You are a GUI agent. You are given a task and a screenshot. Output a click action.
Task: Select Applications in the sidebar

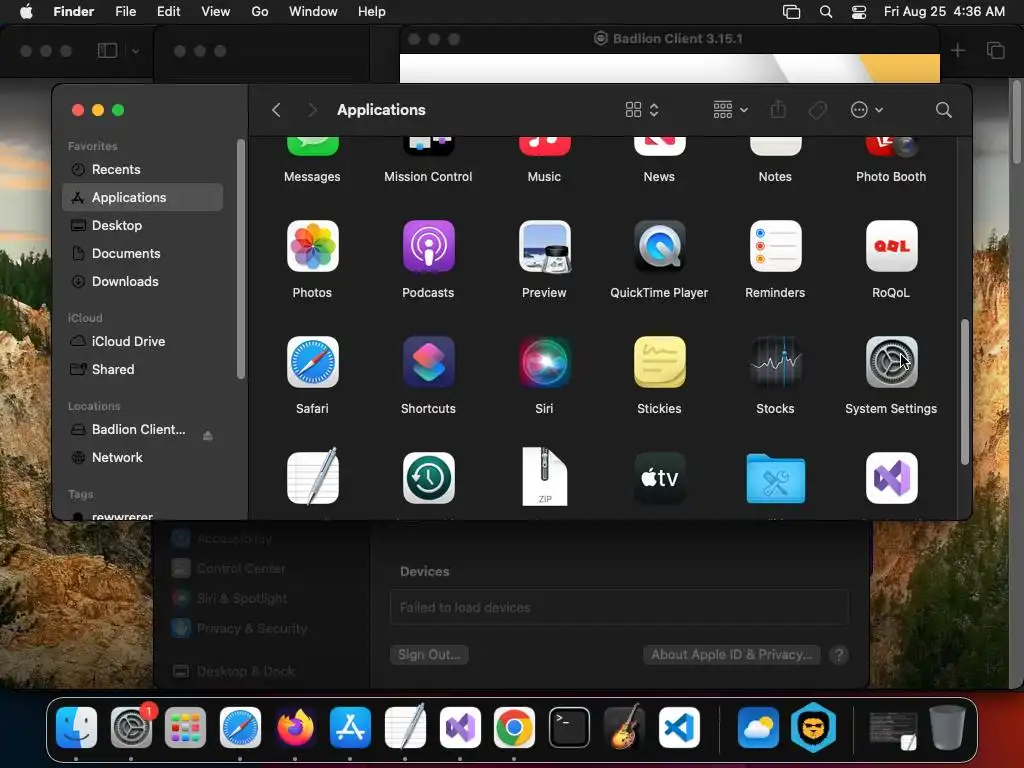142,197
